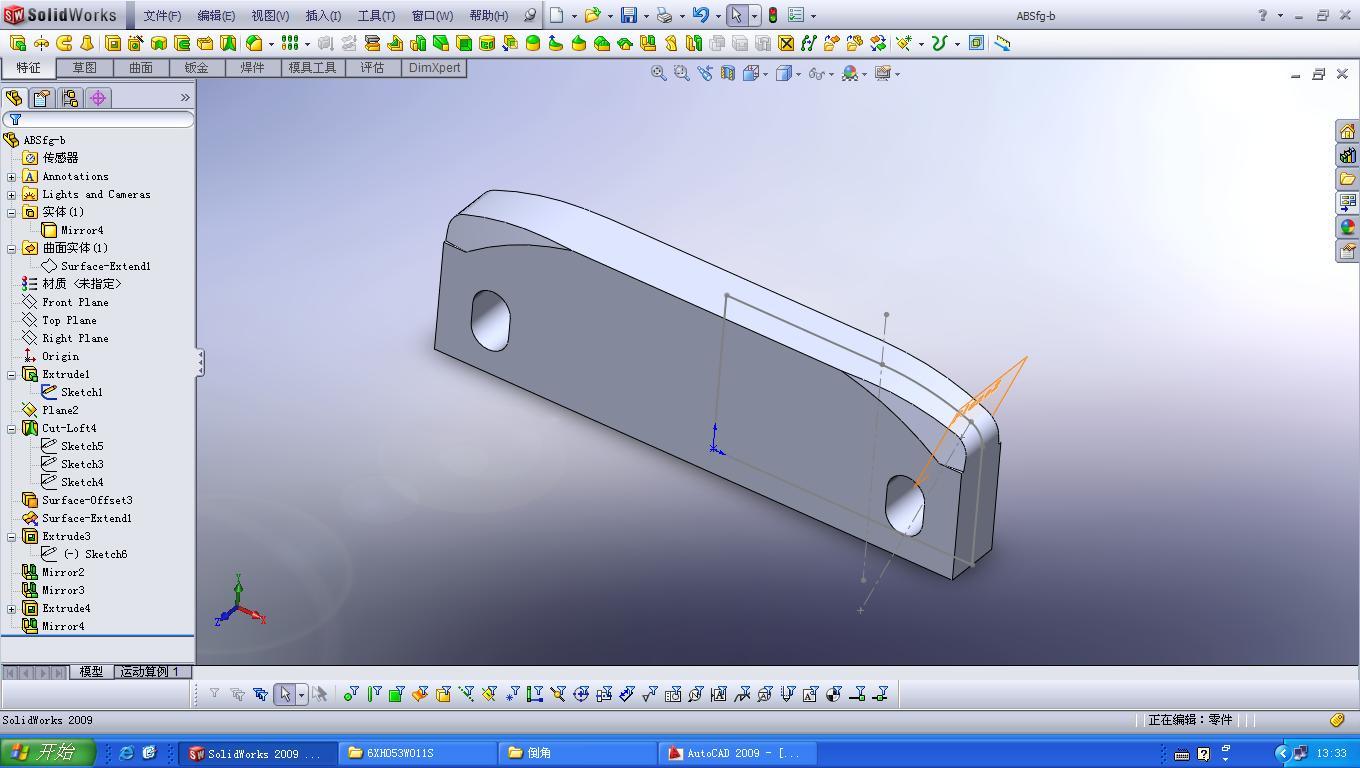Collapse the Extrude1 feature node
The width and height of the screenshot is (1360, 768).
tap(12, 375)
